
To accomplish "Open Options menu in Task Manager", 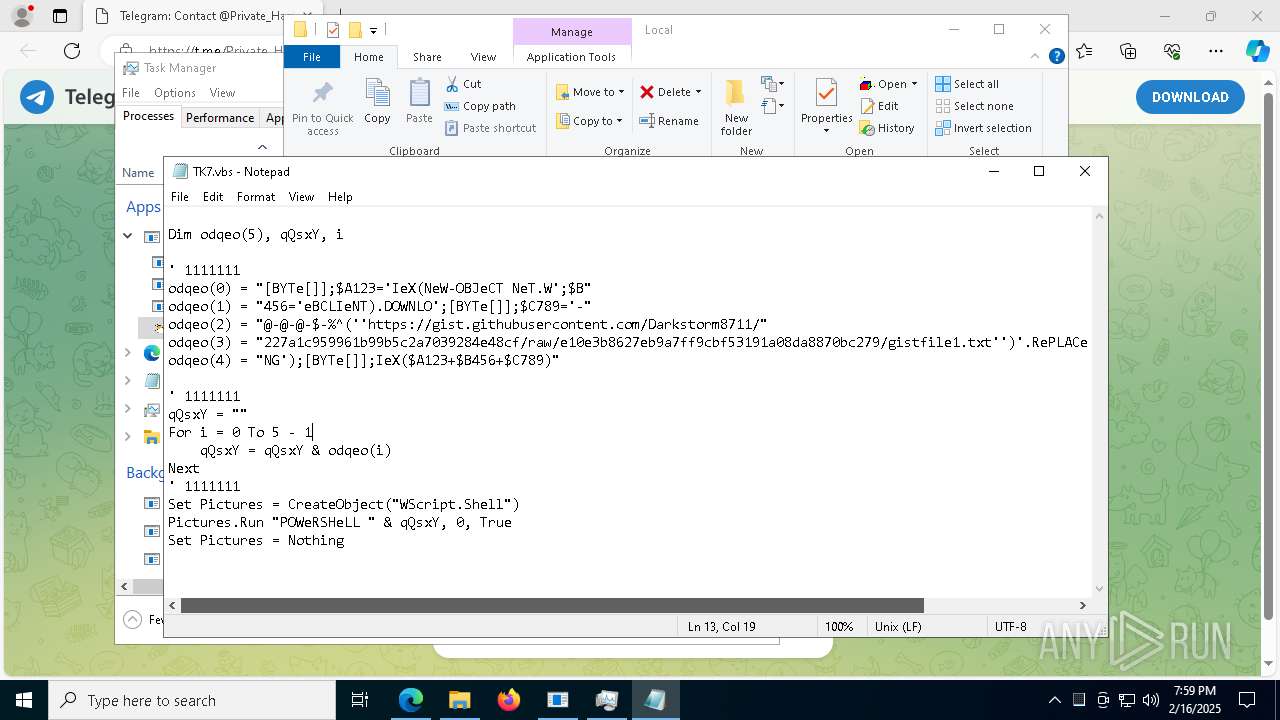I will click(175, 93).
